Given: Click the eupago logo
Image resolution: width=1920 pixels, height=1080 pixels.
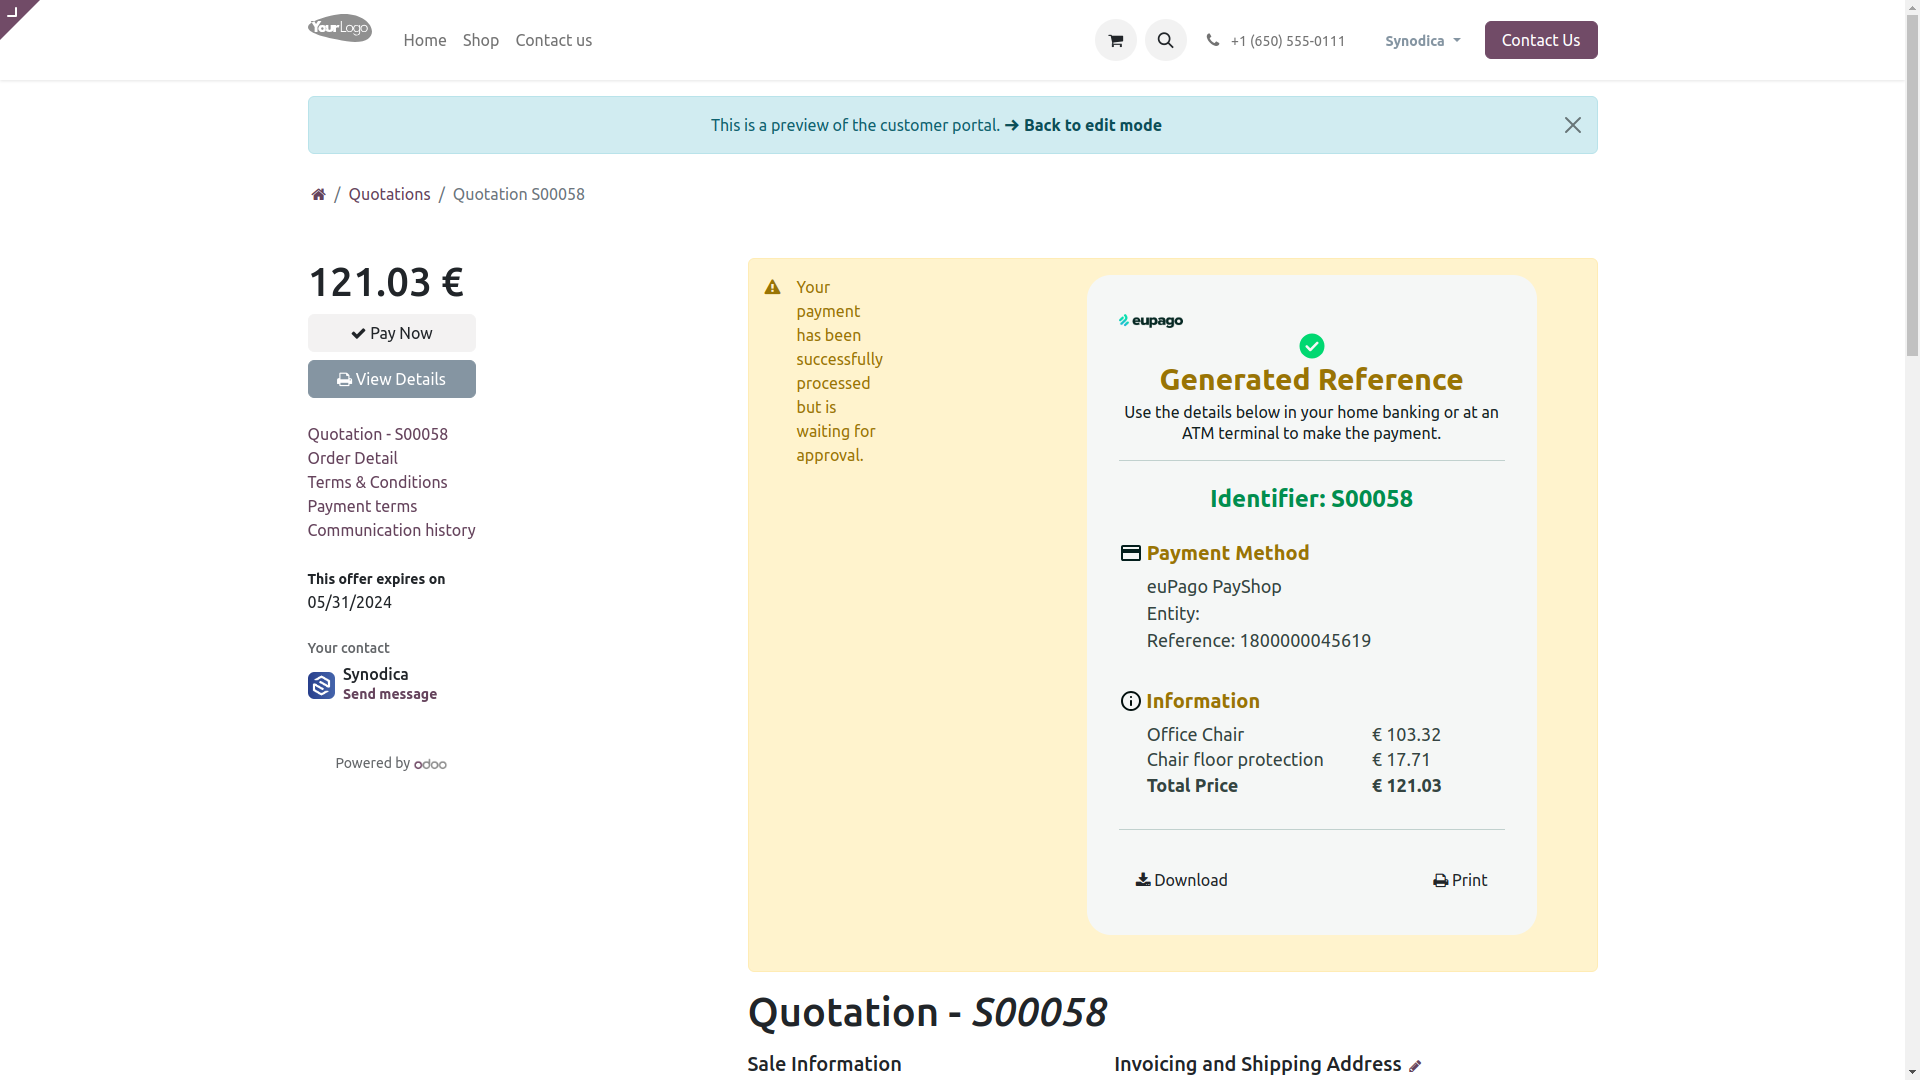Looking at the screenshot, I should (x=1150, y=321).
